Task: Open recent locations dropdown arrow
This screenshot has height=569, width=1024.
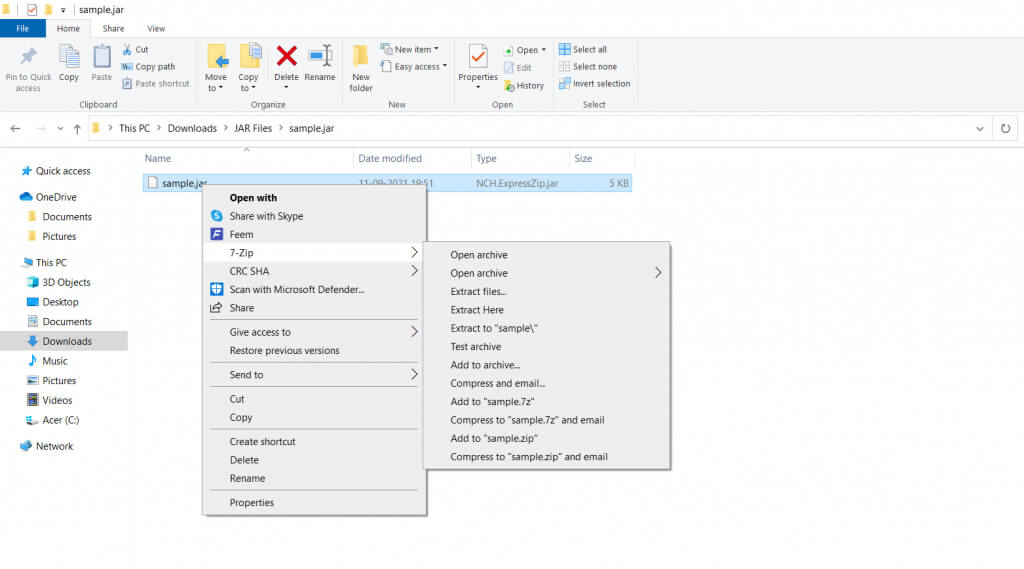Action: pos(60,129)
